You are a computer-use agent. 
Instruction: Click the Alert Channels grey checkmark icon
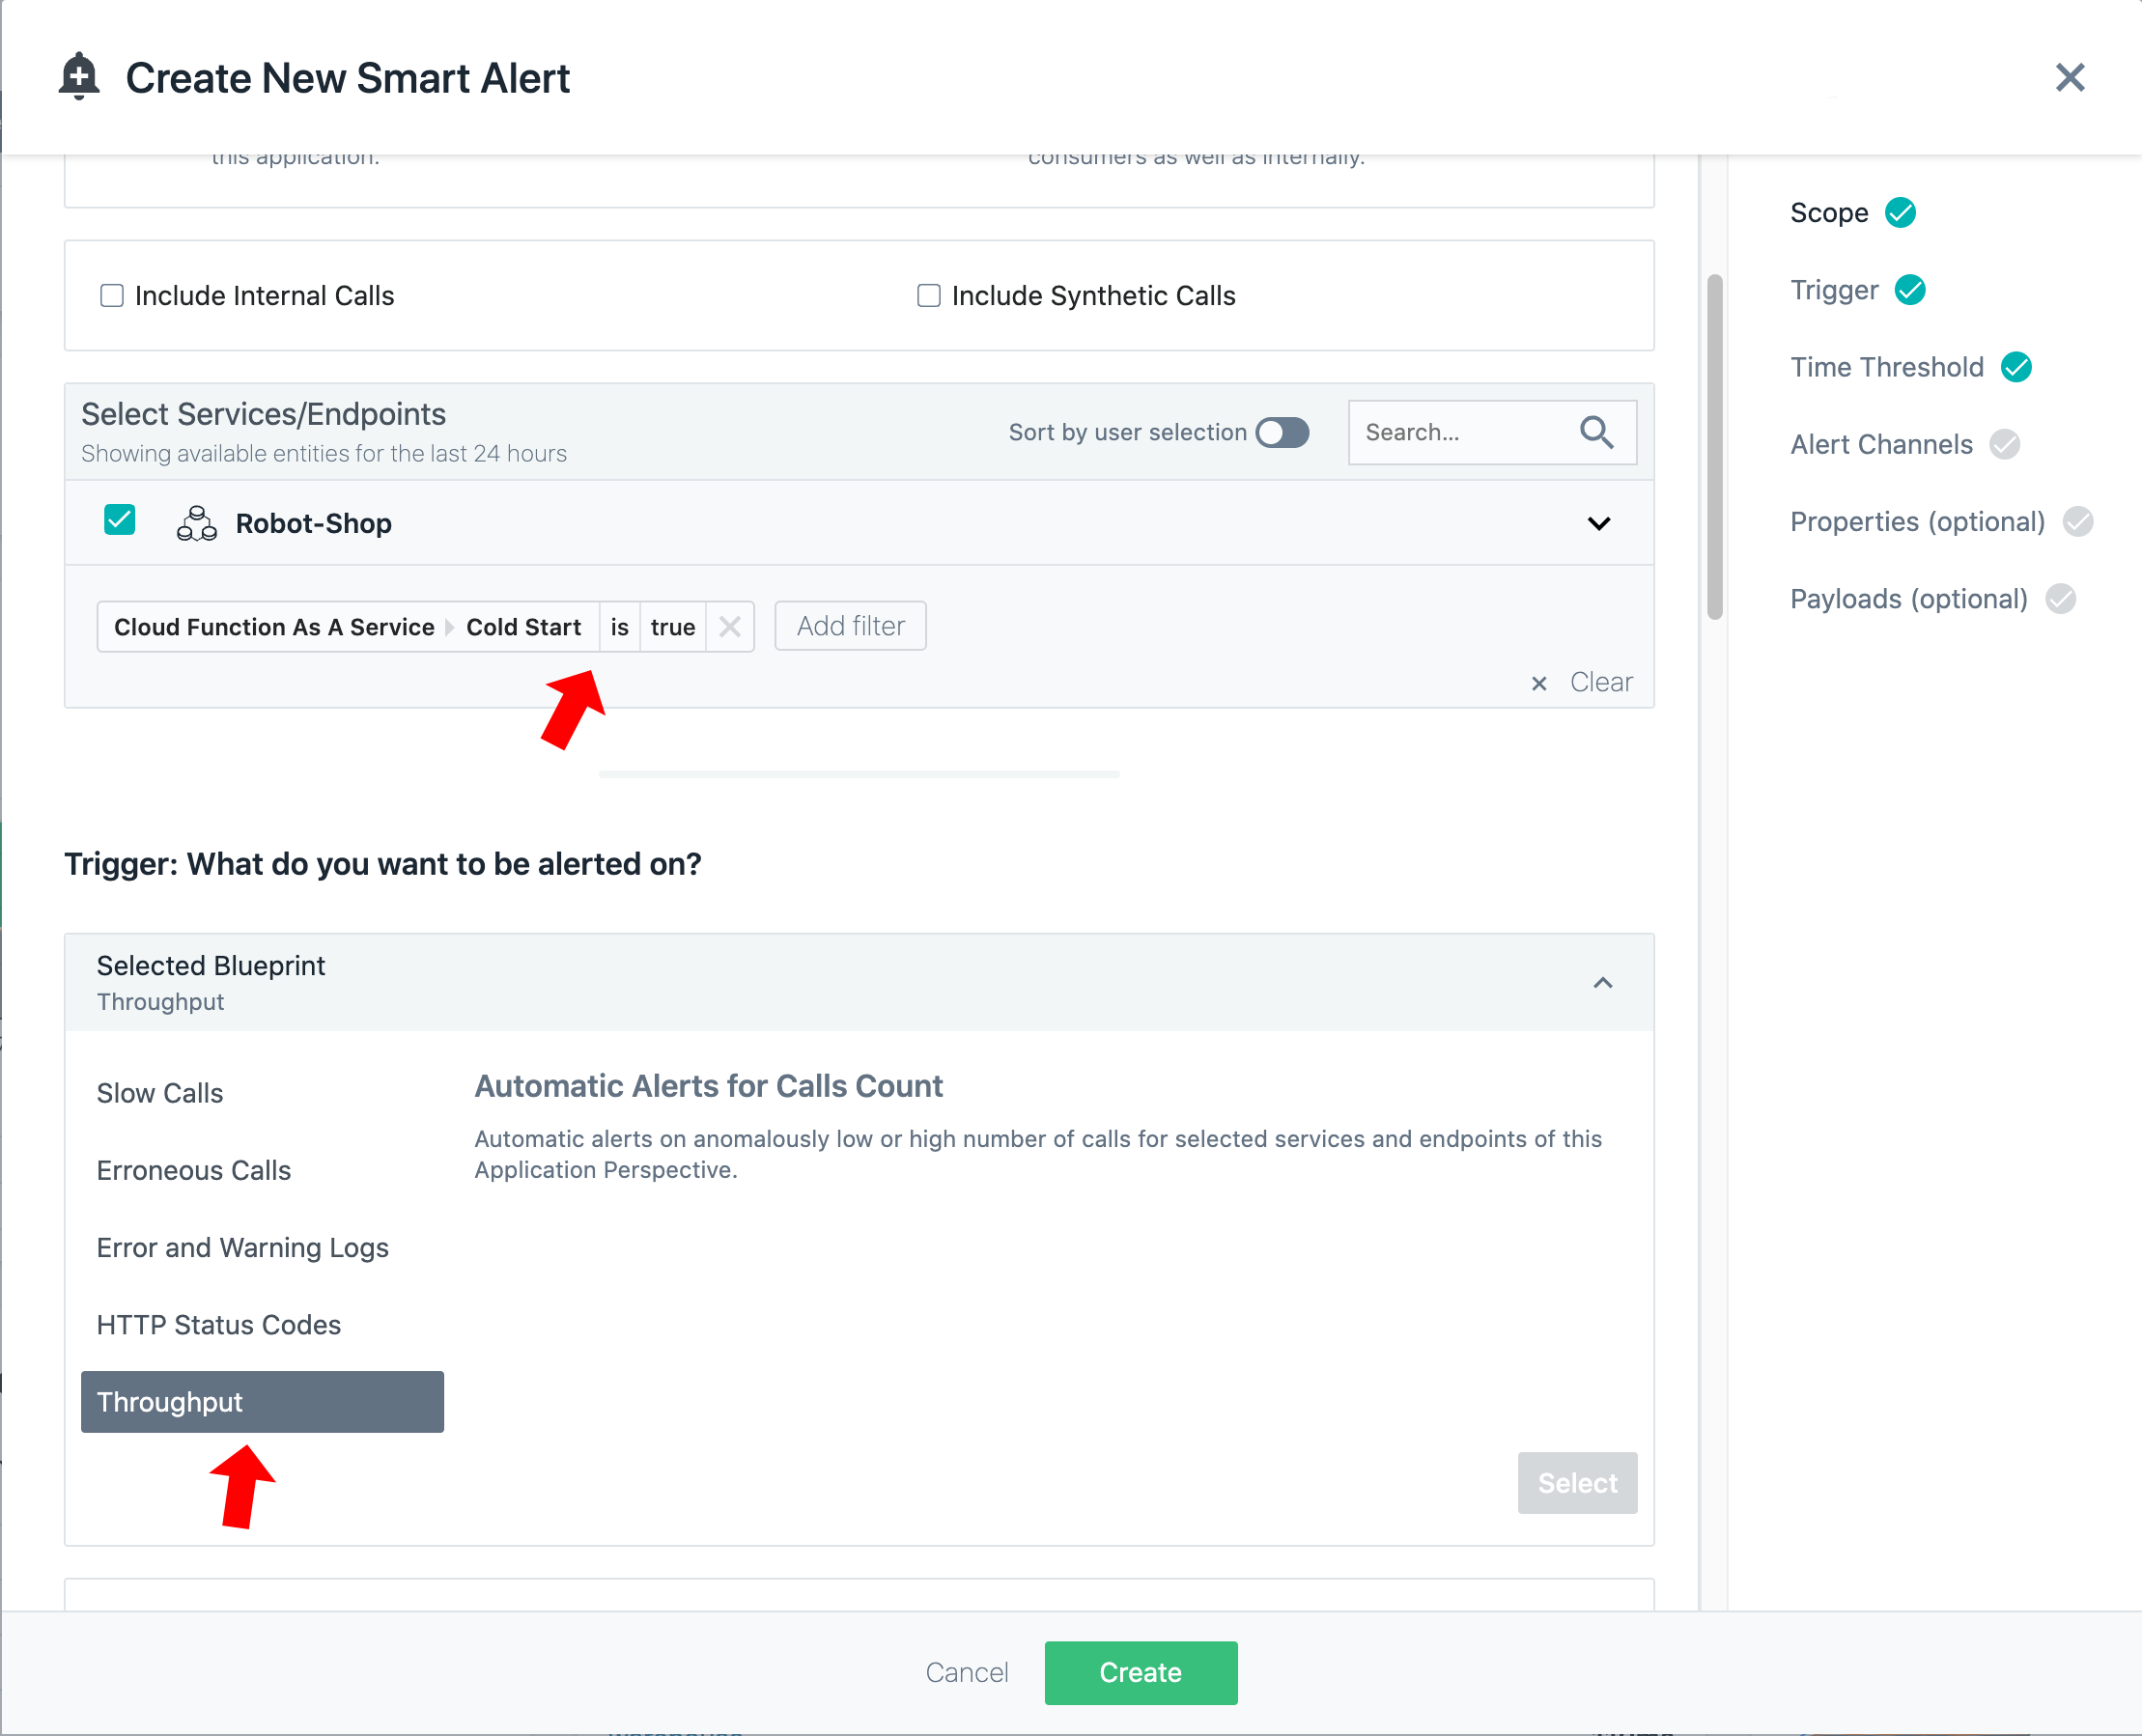(x=2004, y=444)
